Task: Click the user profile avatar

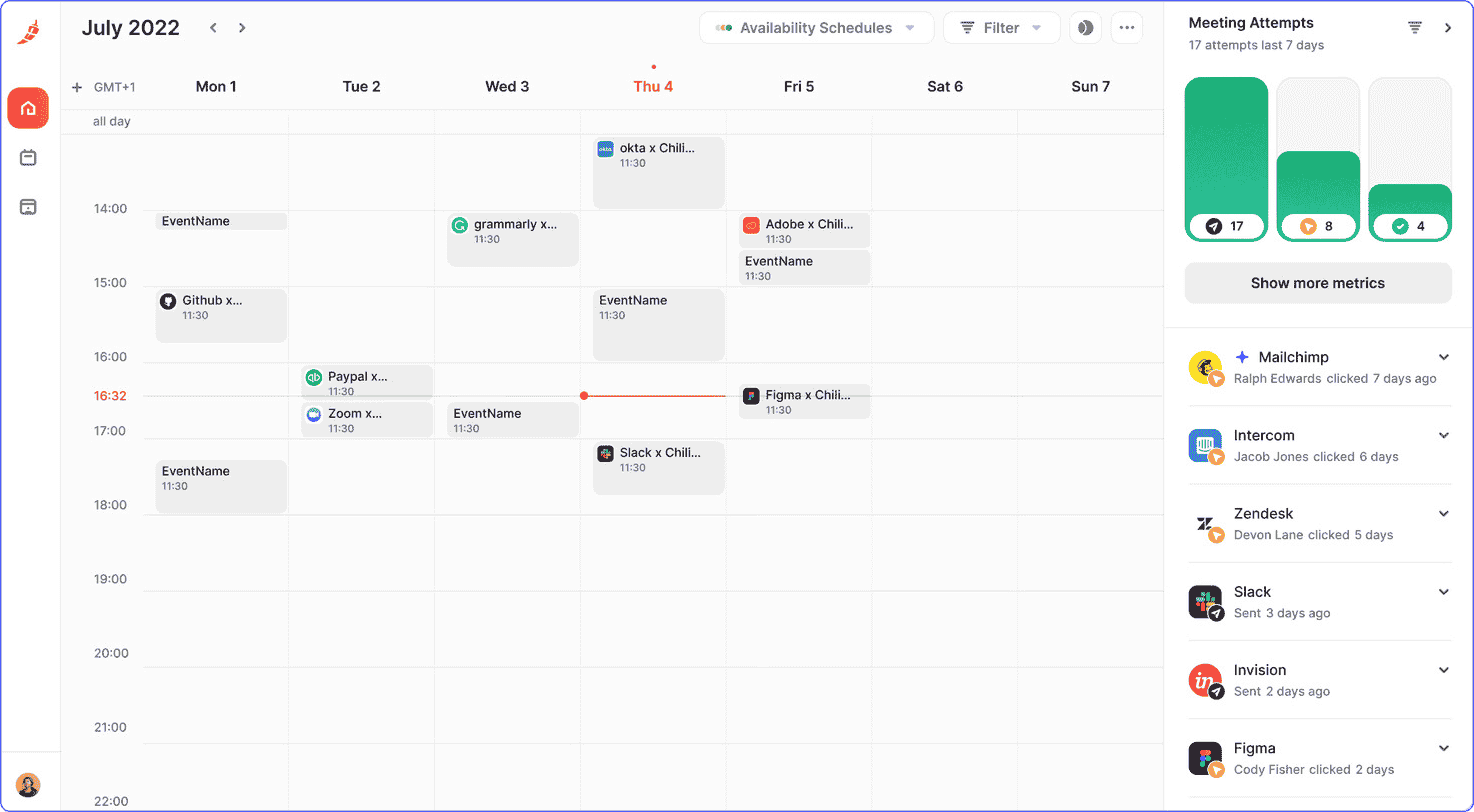Action: [28, 785]
